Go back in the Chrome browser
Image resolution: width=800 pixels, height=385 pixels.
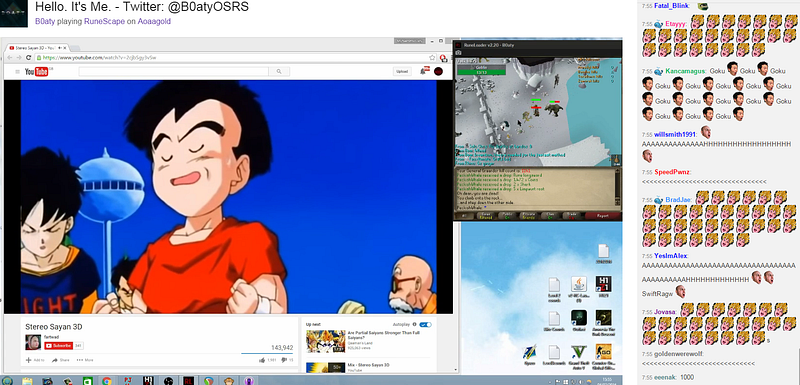pos(11,58)
